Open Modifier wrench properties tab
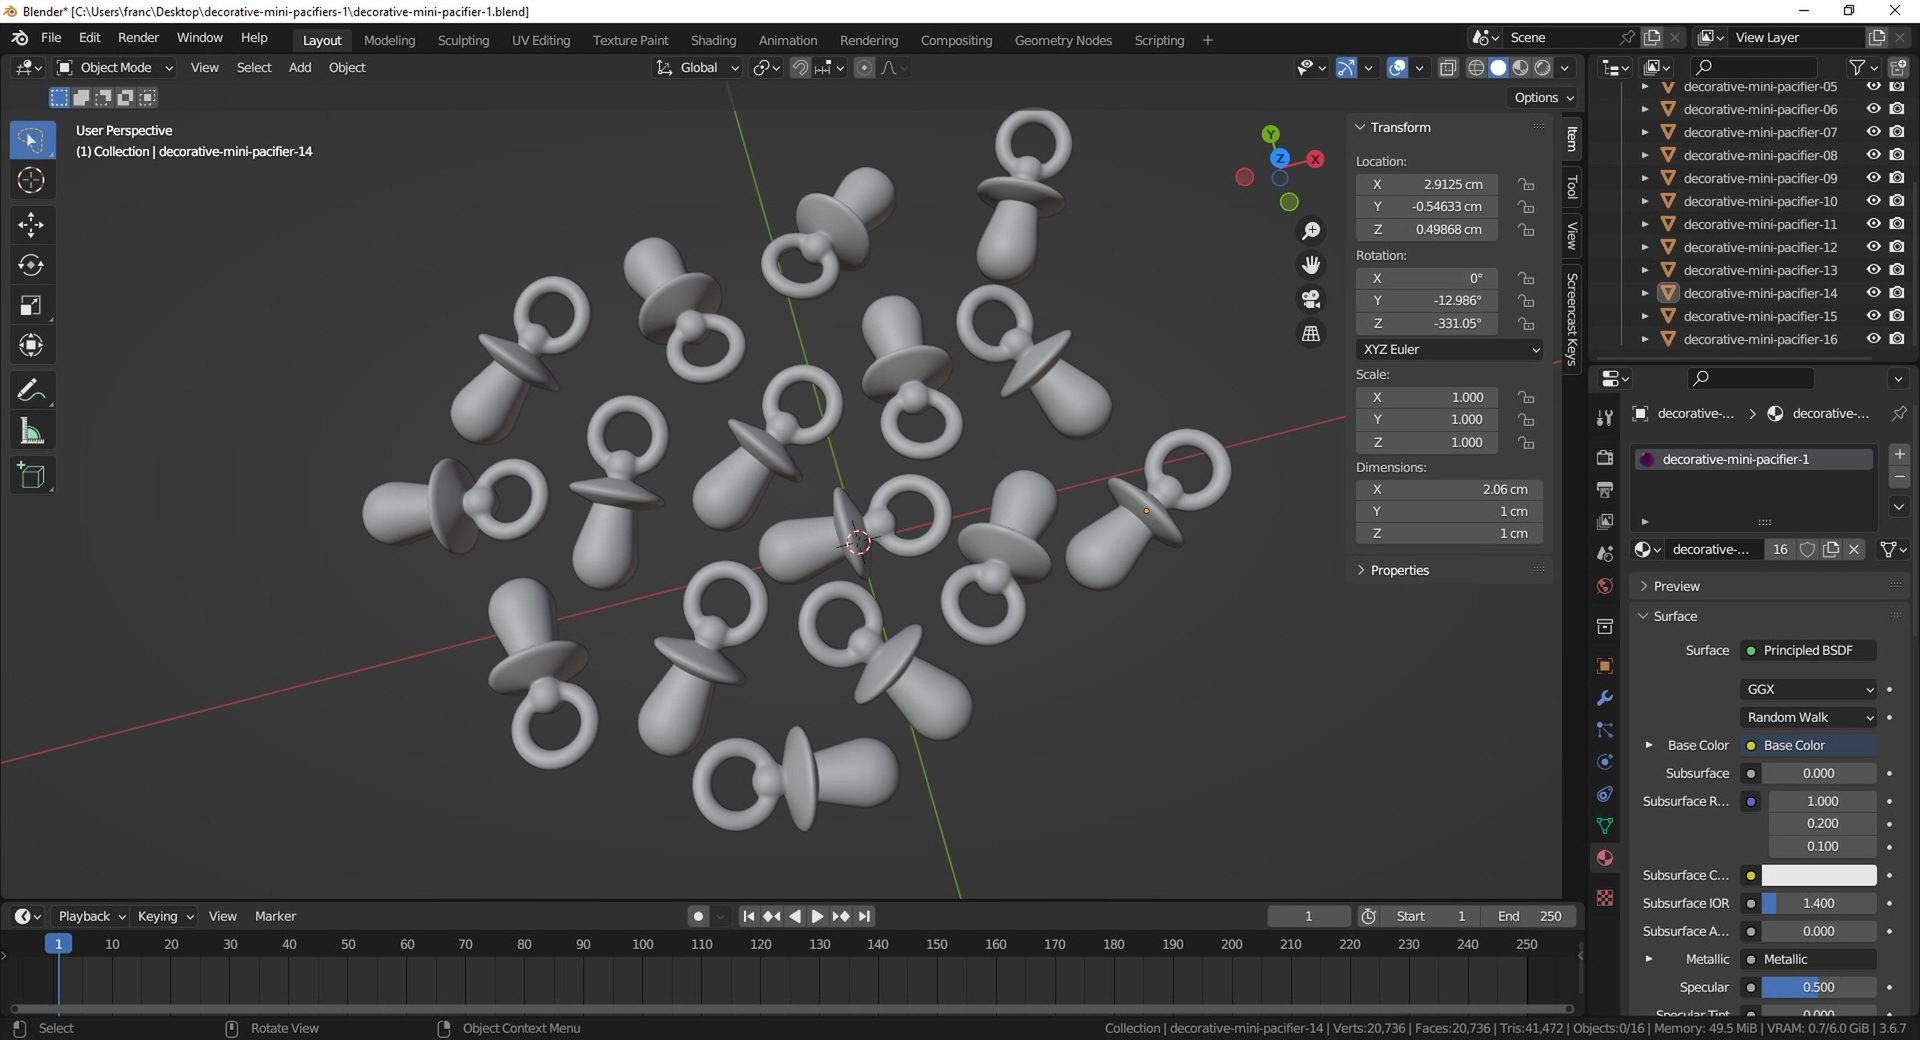Screen dimensions: 1920x1040 (1605, 698)
